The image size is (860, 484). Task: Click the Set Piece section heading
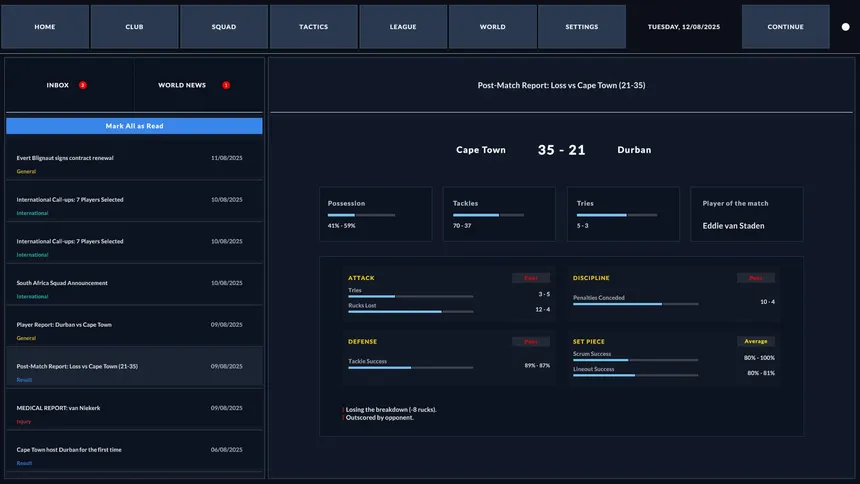[x=589, y=341]
